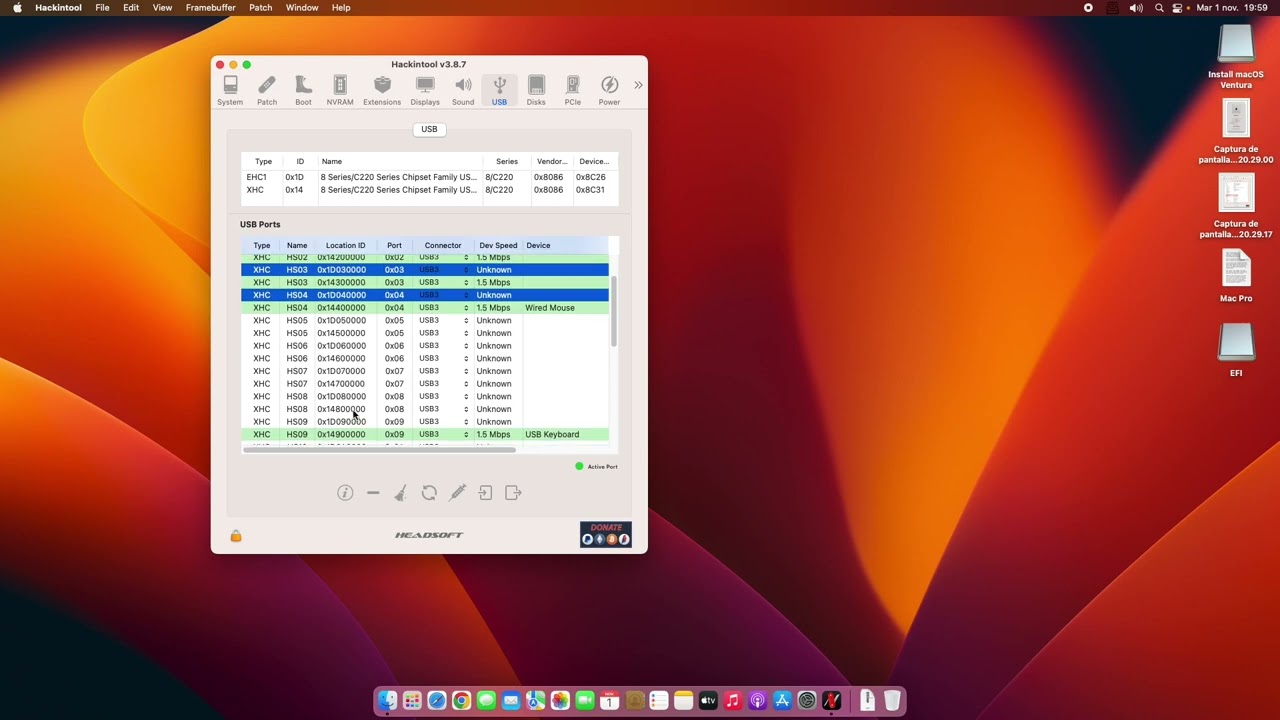Open the Patch menu in menu bar
The image size is (1280, 720).
pyautogui.click(x=260, y=8)
